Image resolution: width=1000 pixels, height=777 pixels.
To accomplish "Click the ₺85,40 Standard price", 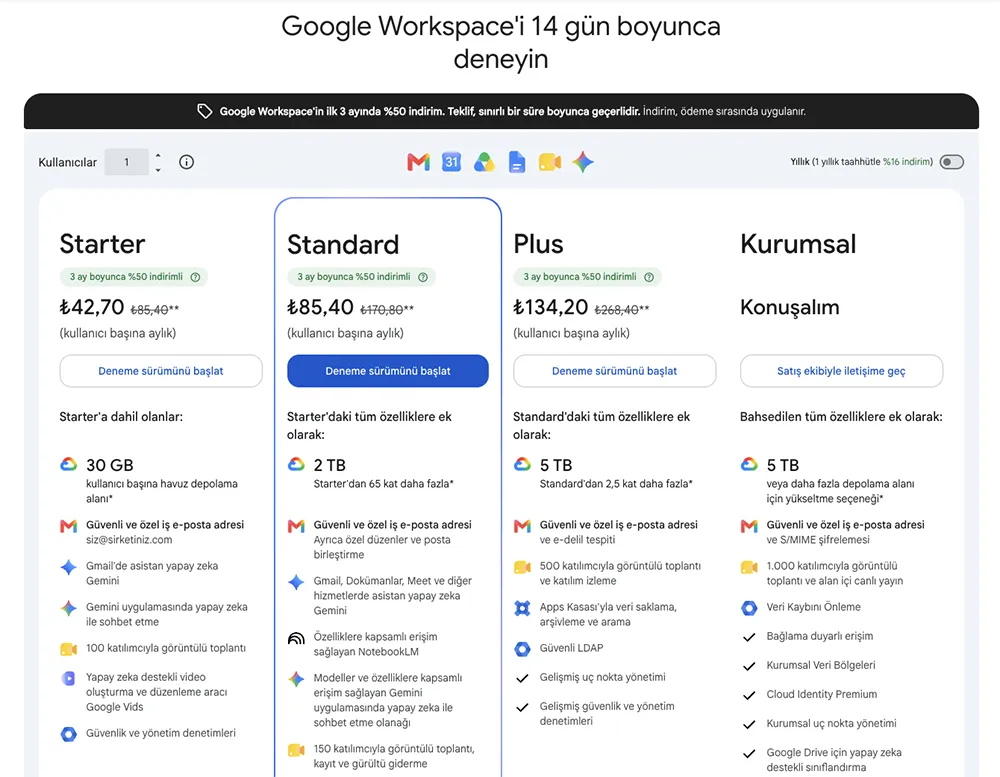I will point(320,307).
